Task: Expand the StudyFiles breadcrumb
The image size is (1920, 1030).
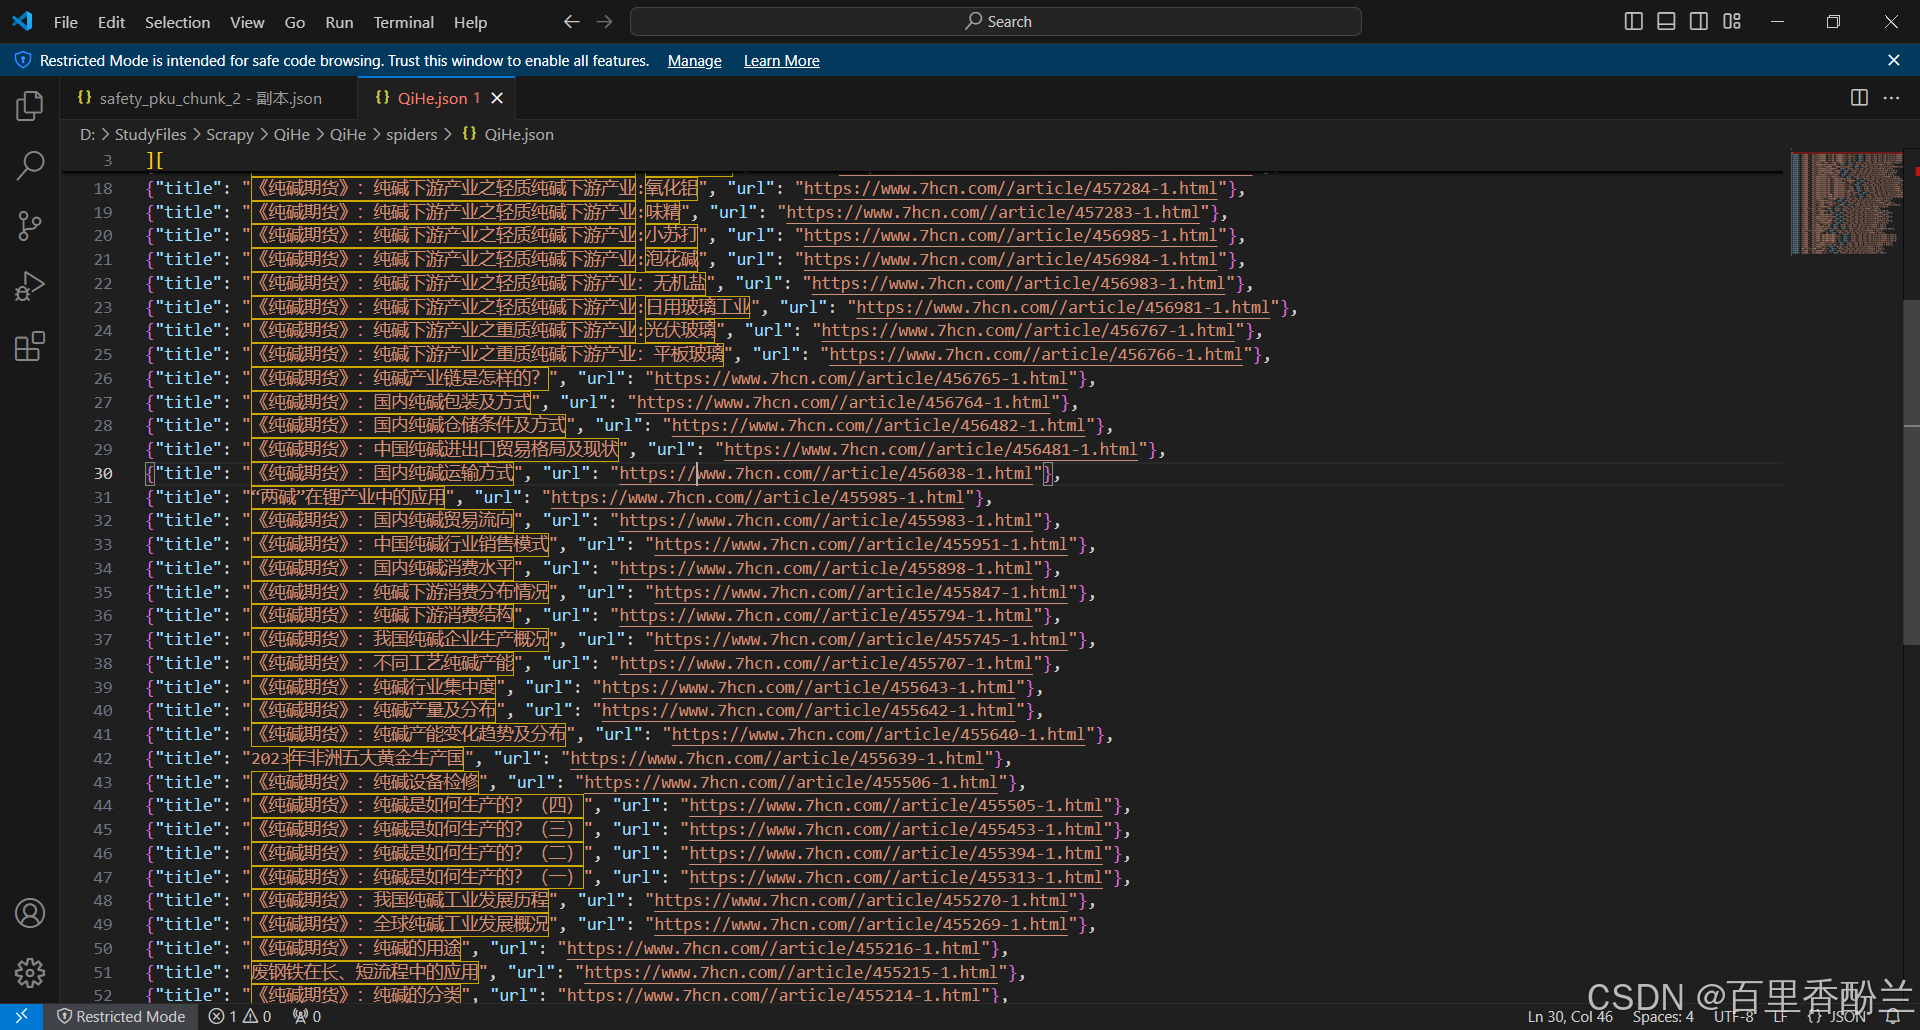Action: [150, 134]
